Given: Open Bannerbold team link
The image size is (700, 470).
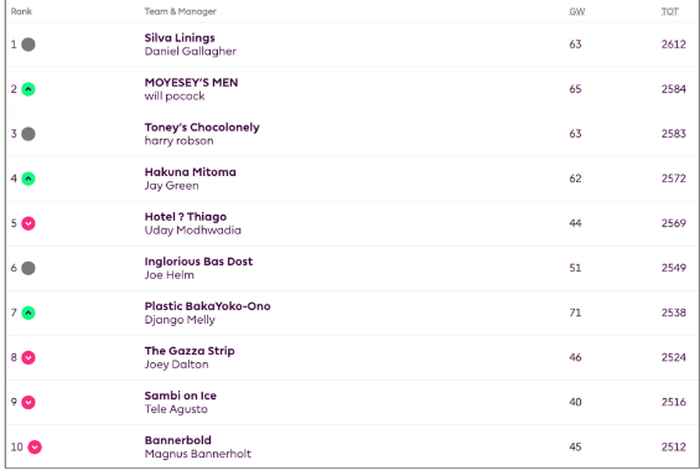Looking at the screenshot, I should 178,440.
